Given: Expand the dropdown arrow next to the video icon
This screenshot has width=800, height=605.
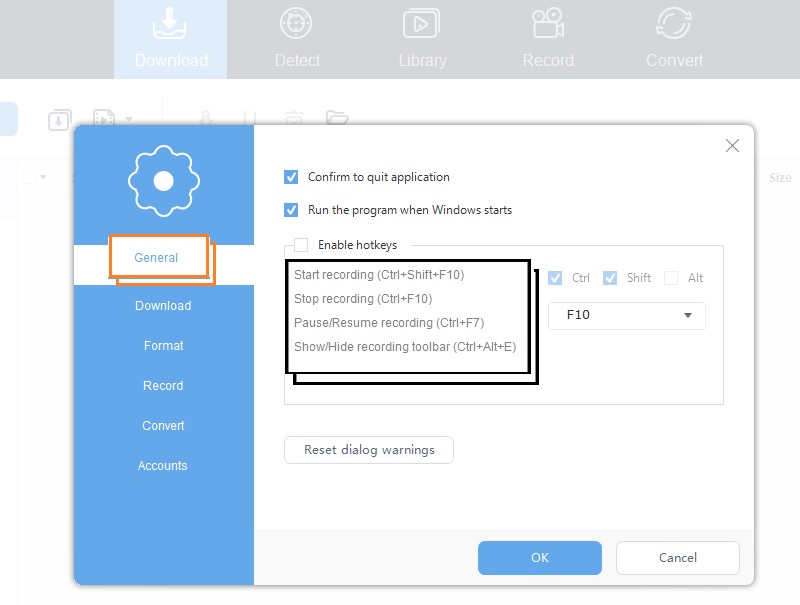Looking at the screenshot, I should click(x=128, y=120).
